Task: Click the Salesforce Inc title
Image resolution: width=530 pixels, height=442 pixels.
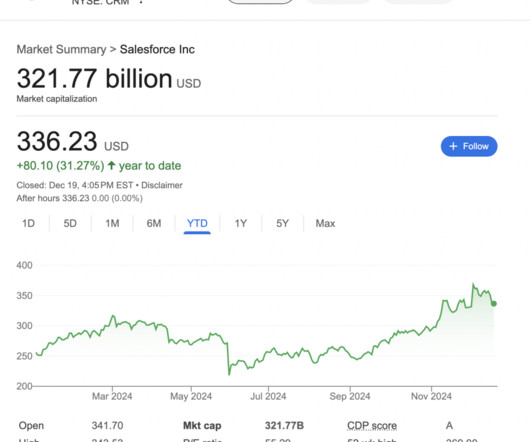Action: tap(157, 49)
